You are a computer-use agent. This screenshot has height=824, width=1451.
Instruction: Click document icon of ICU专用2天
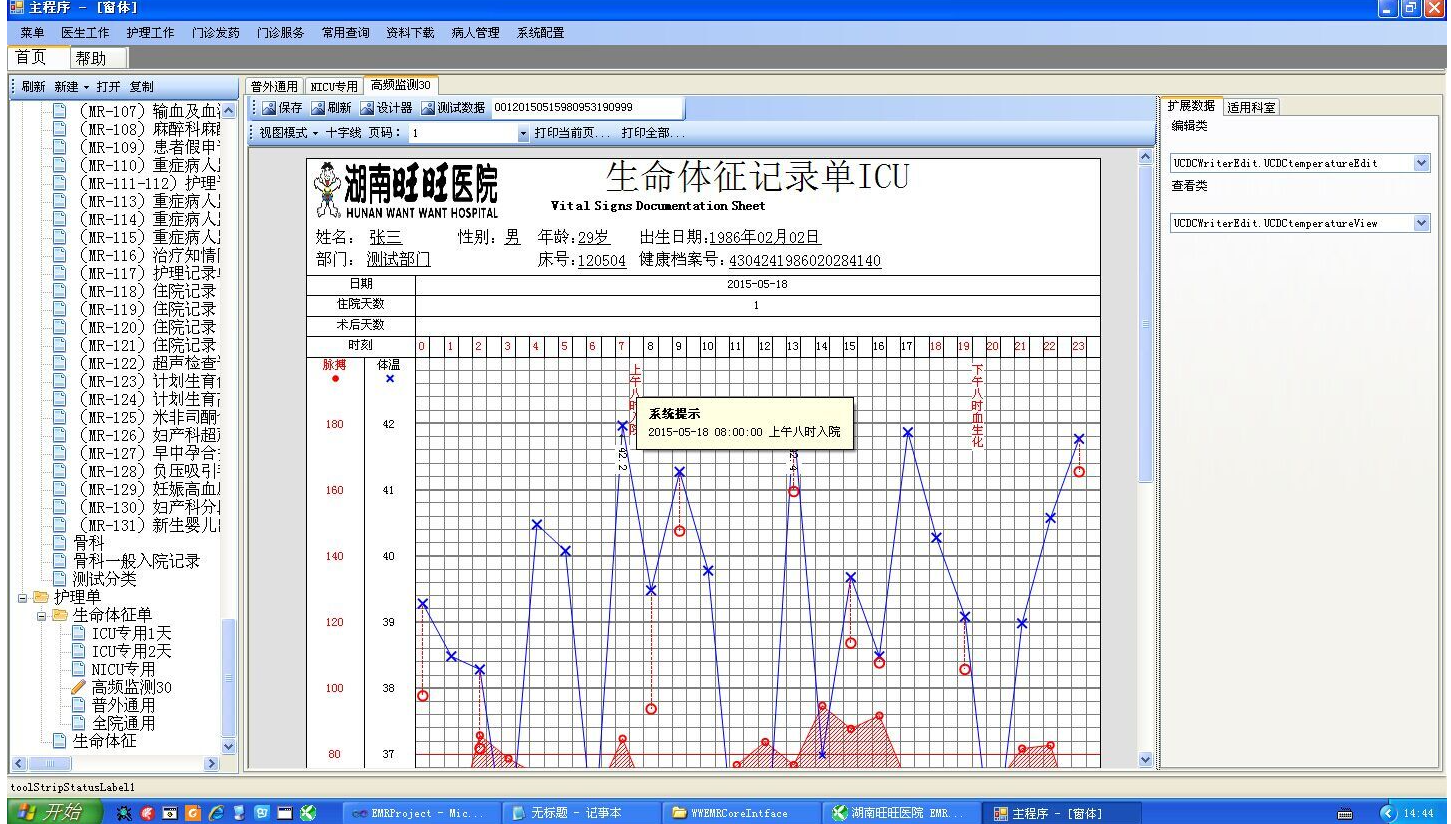click(78, 651)
